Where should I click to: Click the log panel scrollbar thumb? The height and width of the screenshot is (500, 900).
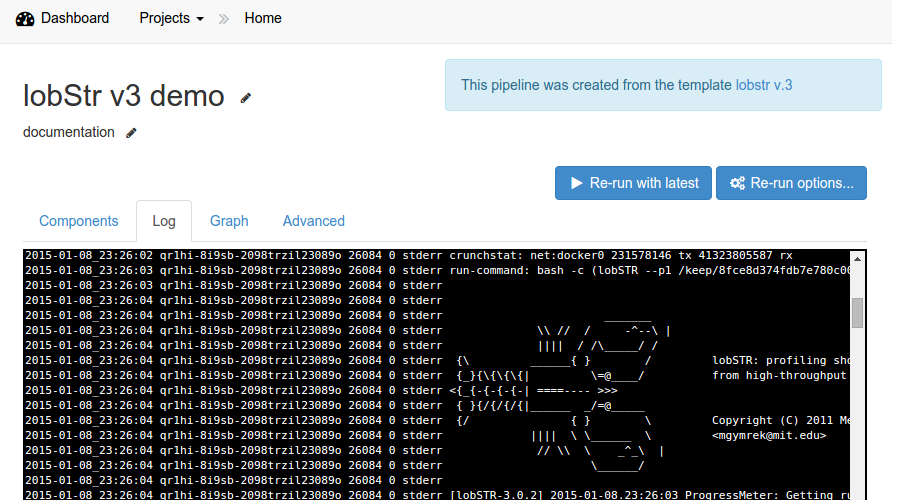tap(857, 312)
